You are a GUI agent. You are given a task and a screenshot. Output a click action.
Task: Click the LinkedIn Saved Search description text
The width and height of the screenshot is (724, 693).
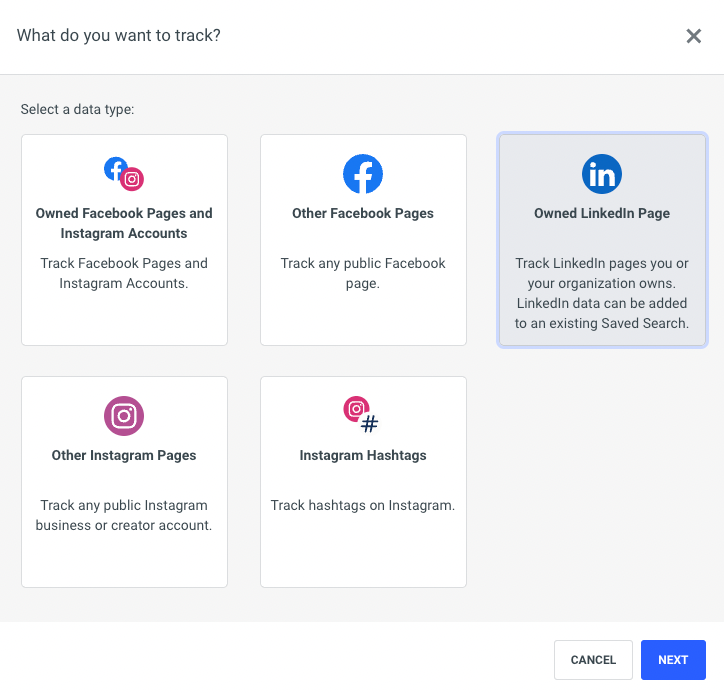coord(602,293)
